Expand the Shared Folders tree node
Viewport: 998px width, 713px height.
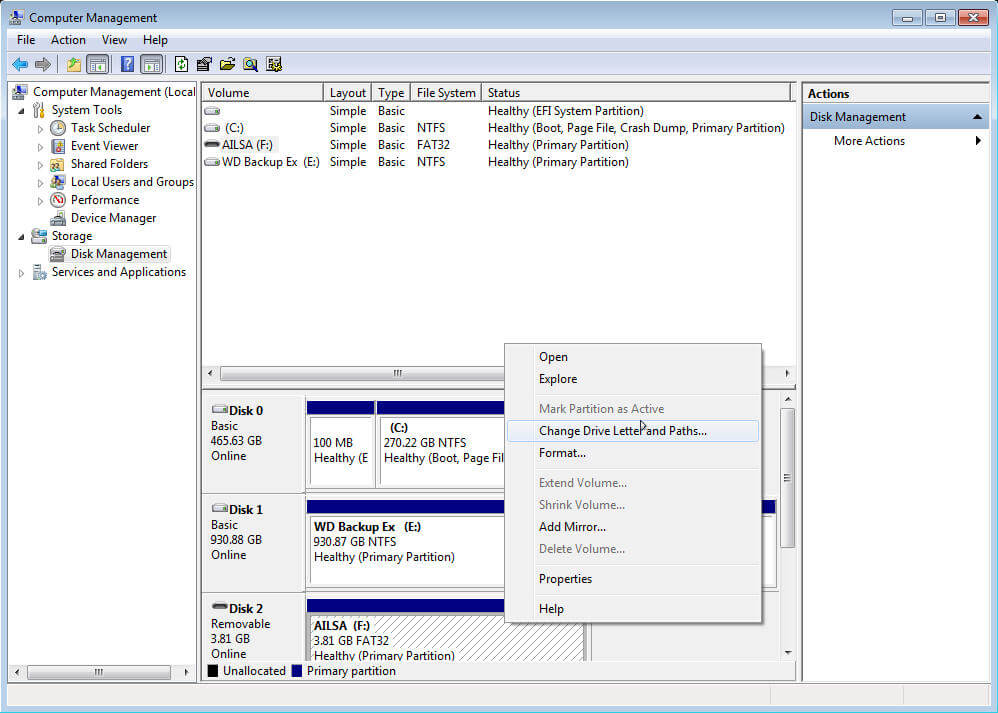[x=40, y=164]
